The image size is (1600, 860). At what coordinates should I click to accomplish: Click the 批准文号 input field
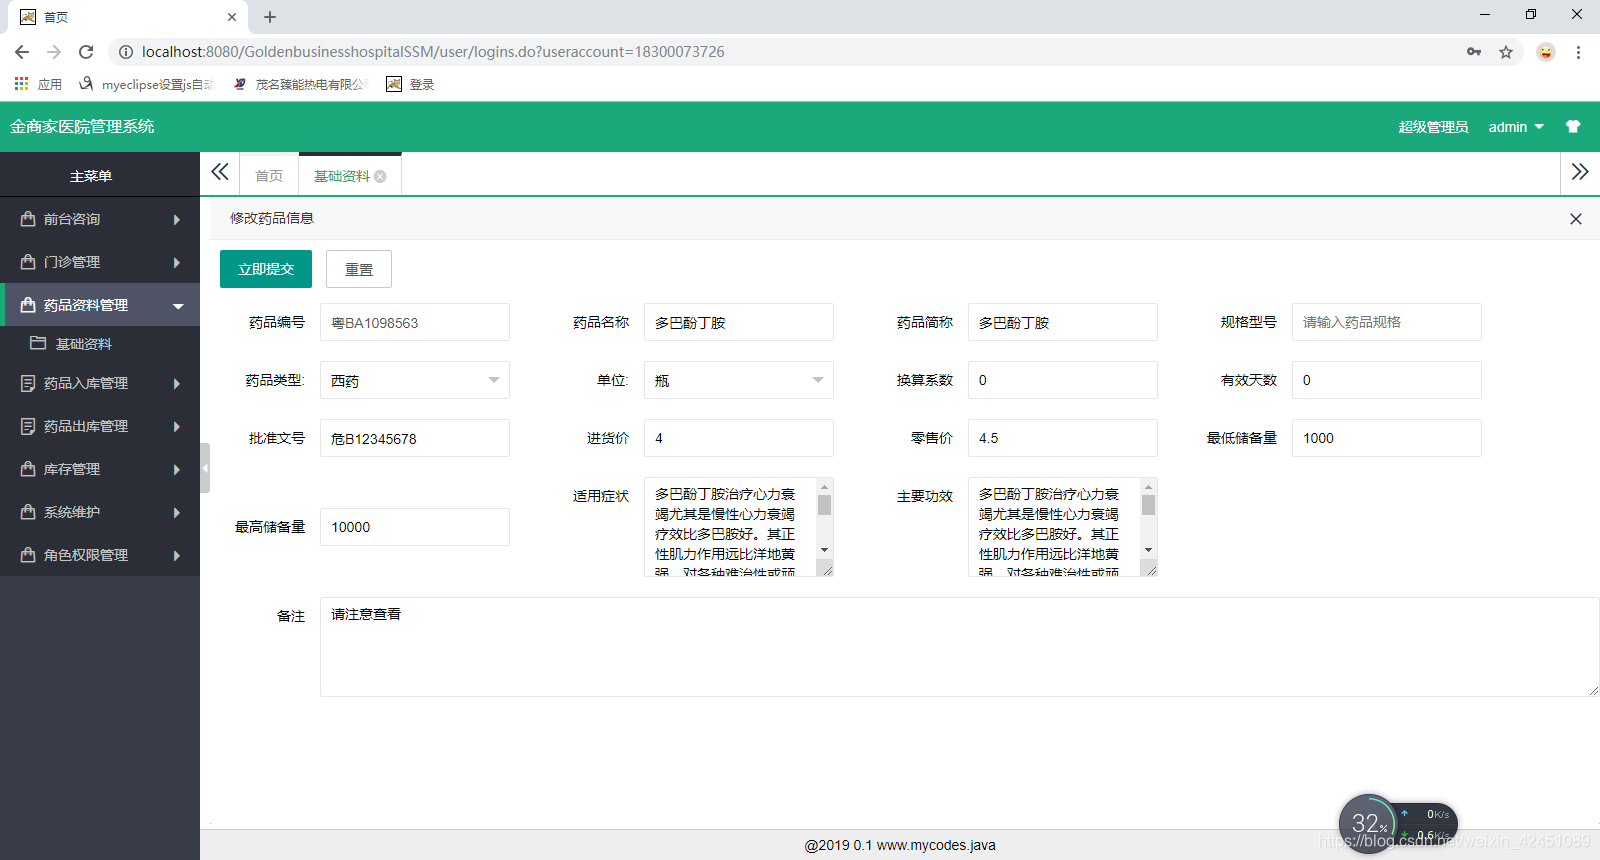415,438
